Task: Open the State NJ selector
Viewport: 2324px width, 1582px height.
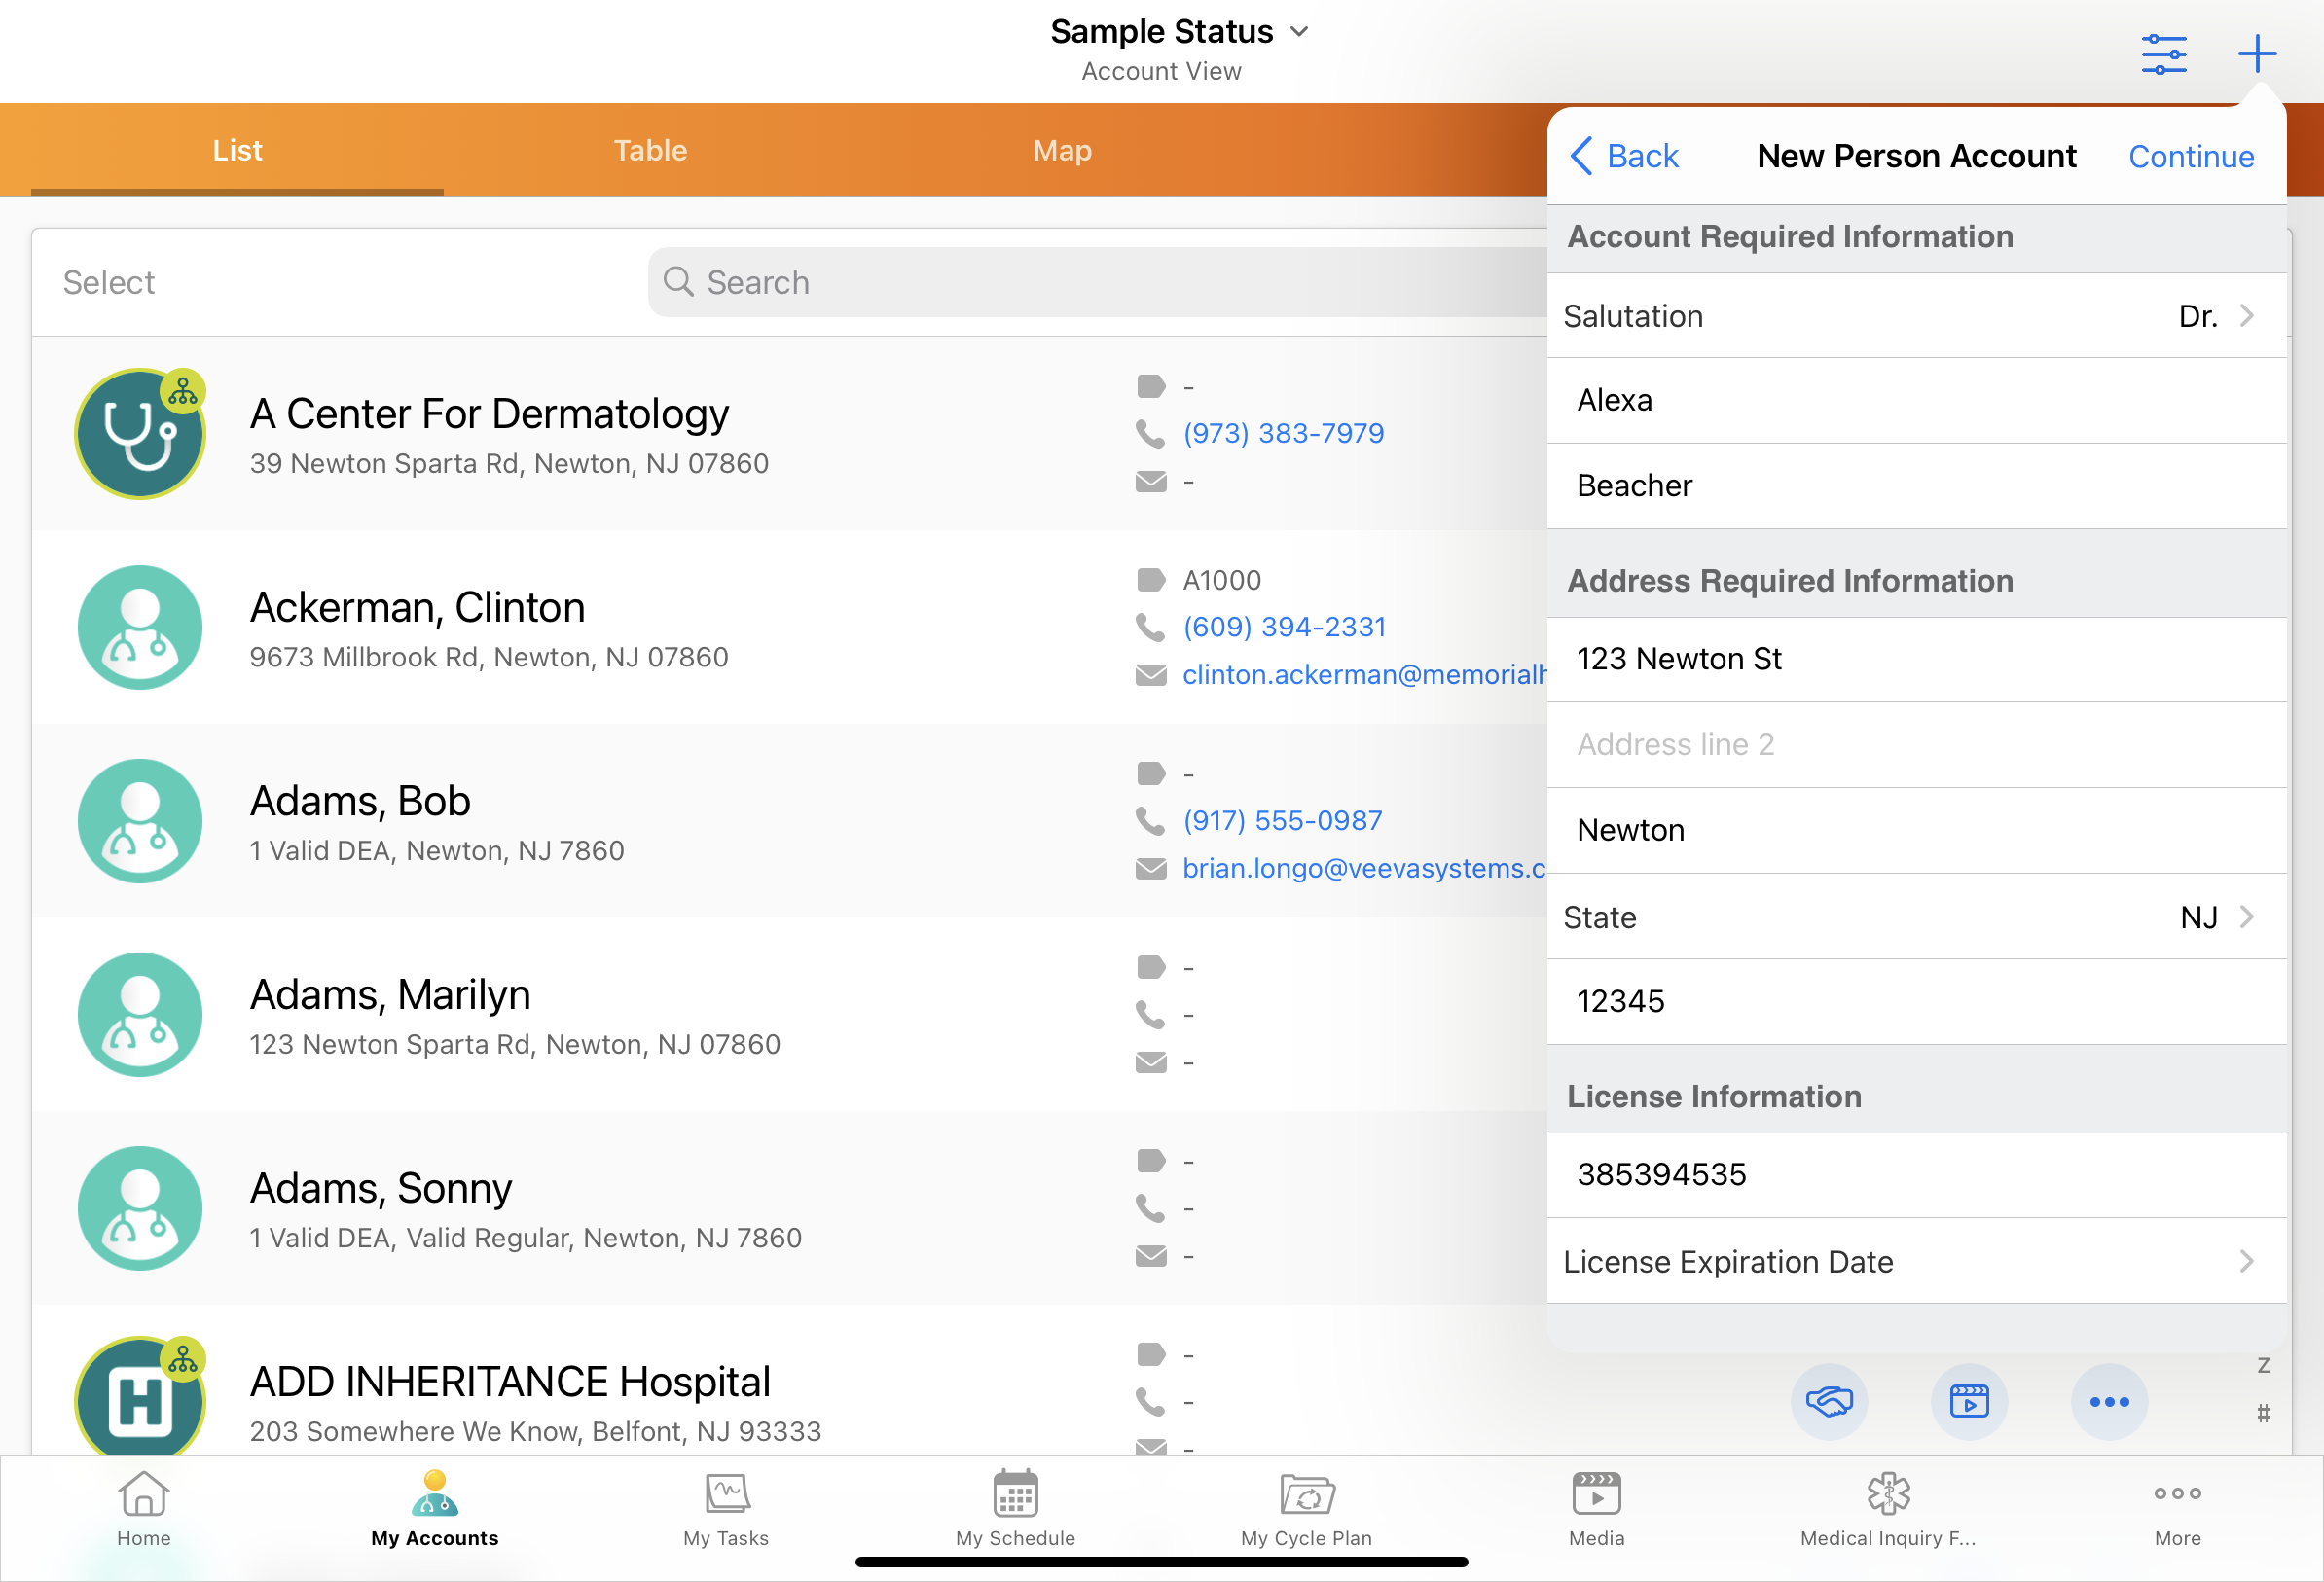Action: 1916,917
